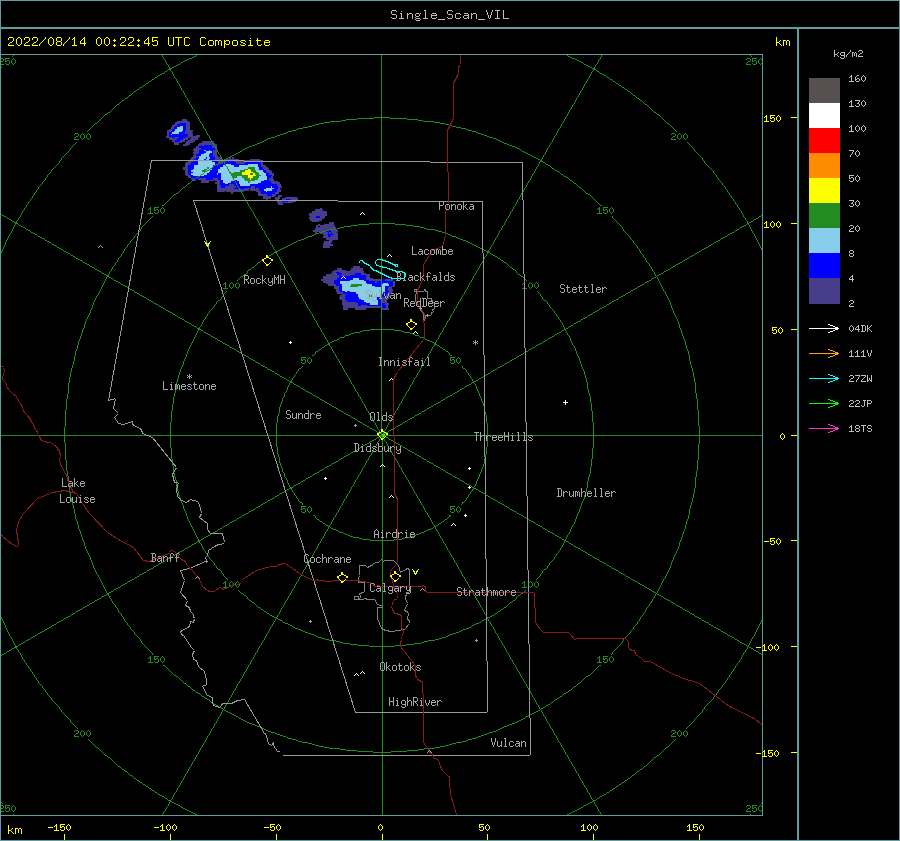This screenshot has width=900, height=841.
Task: Click the Strathmore town label
Action: (486, 592)
